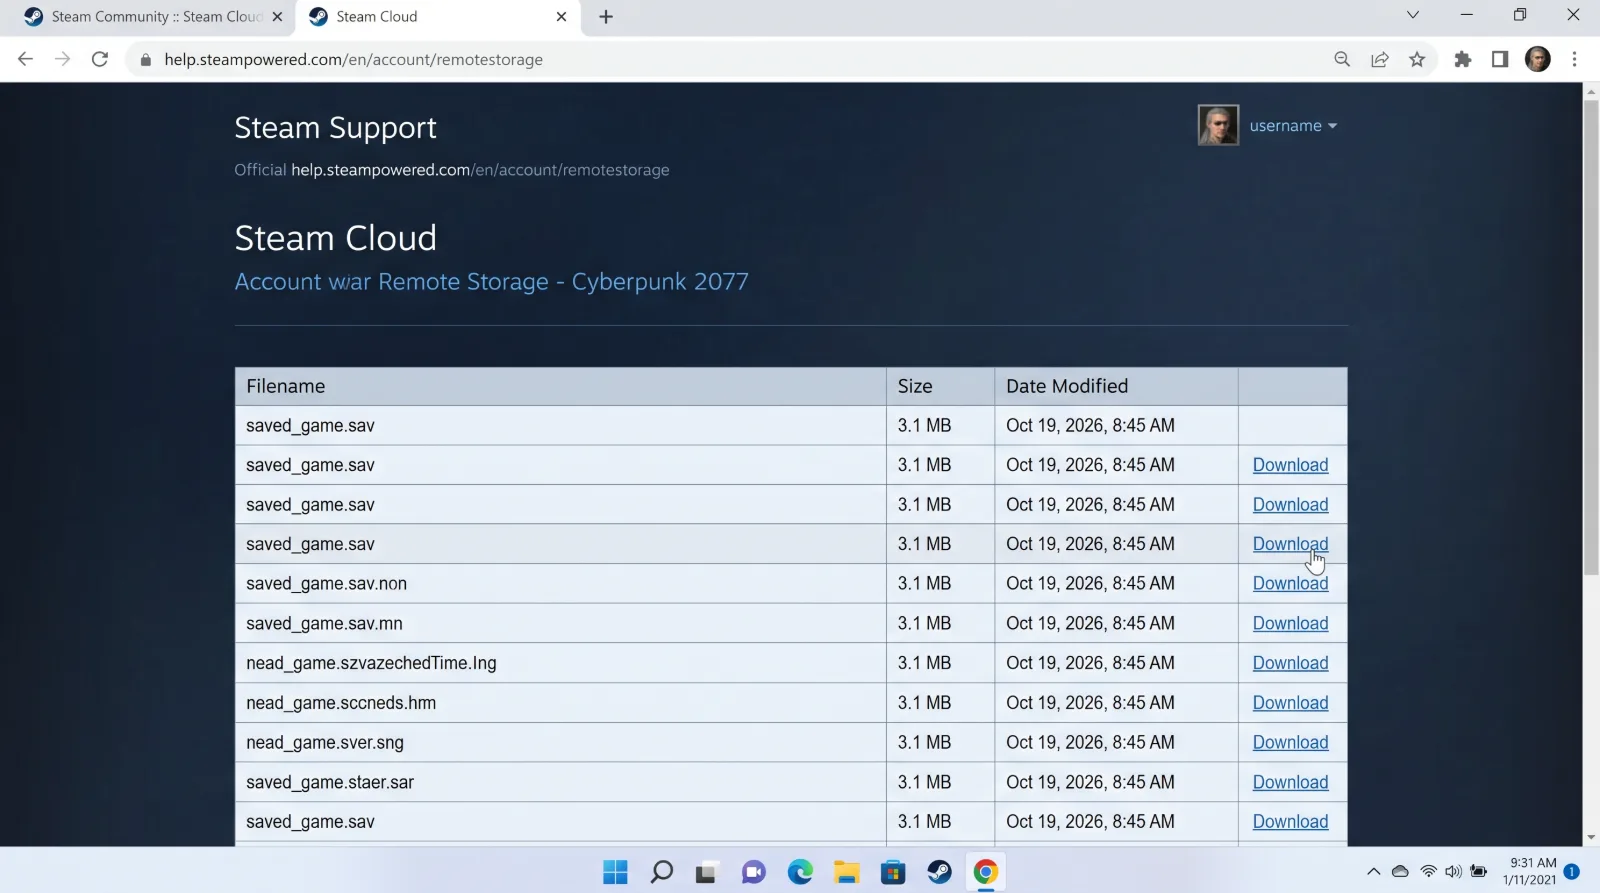This screenshot has width=1600, height=893.
Task: Click the username profile picture on the page
Action: [x=1218, y=125]
